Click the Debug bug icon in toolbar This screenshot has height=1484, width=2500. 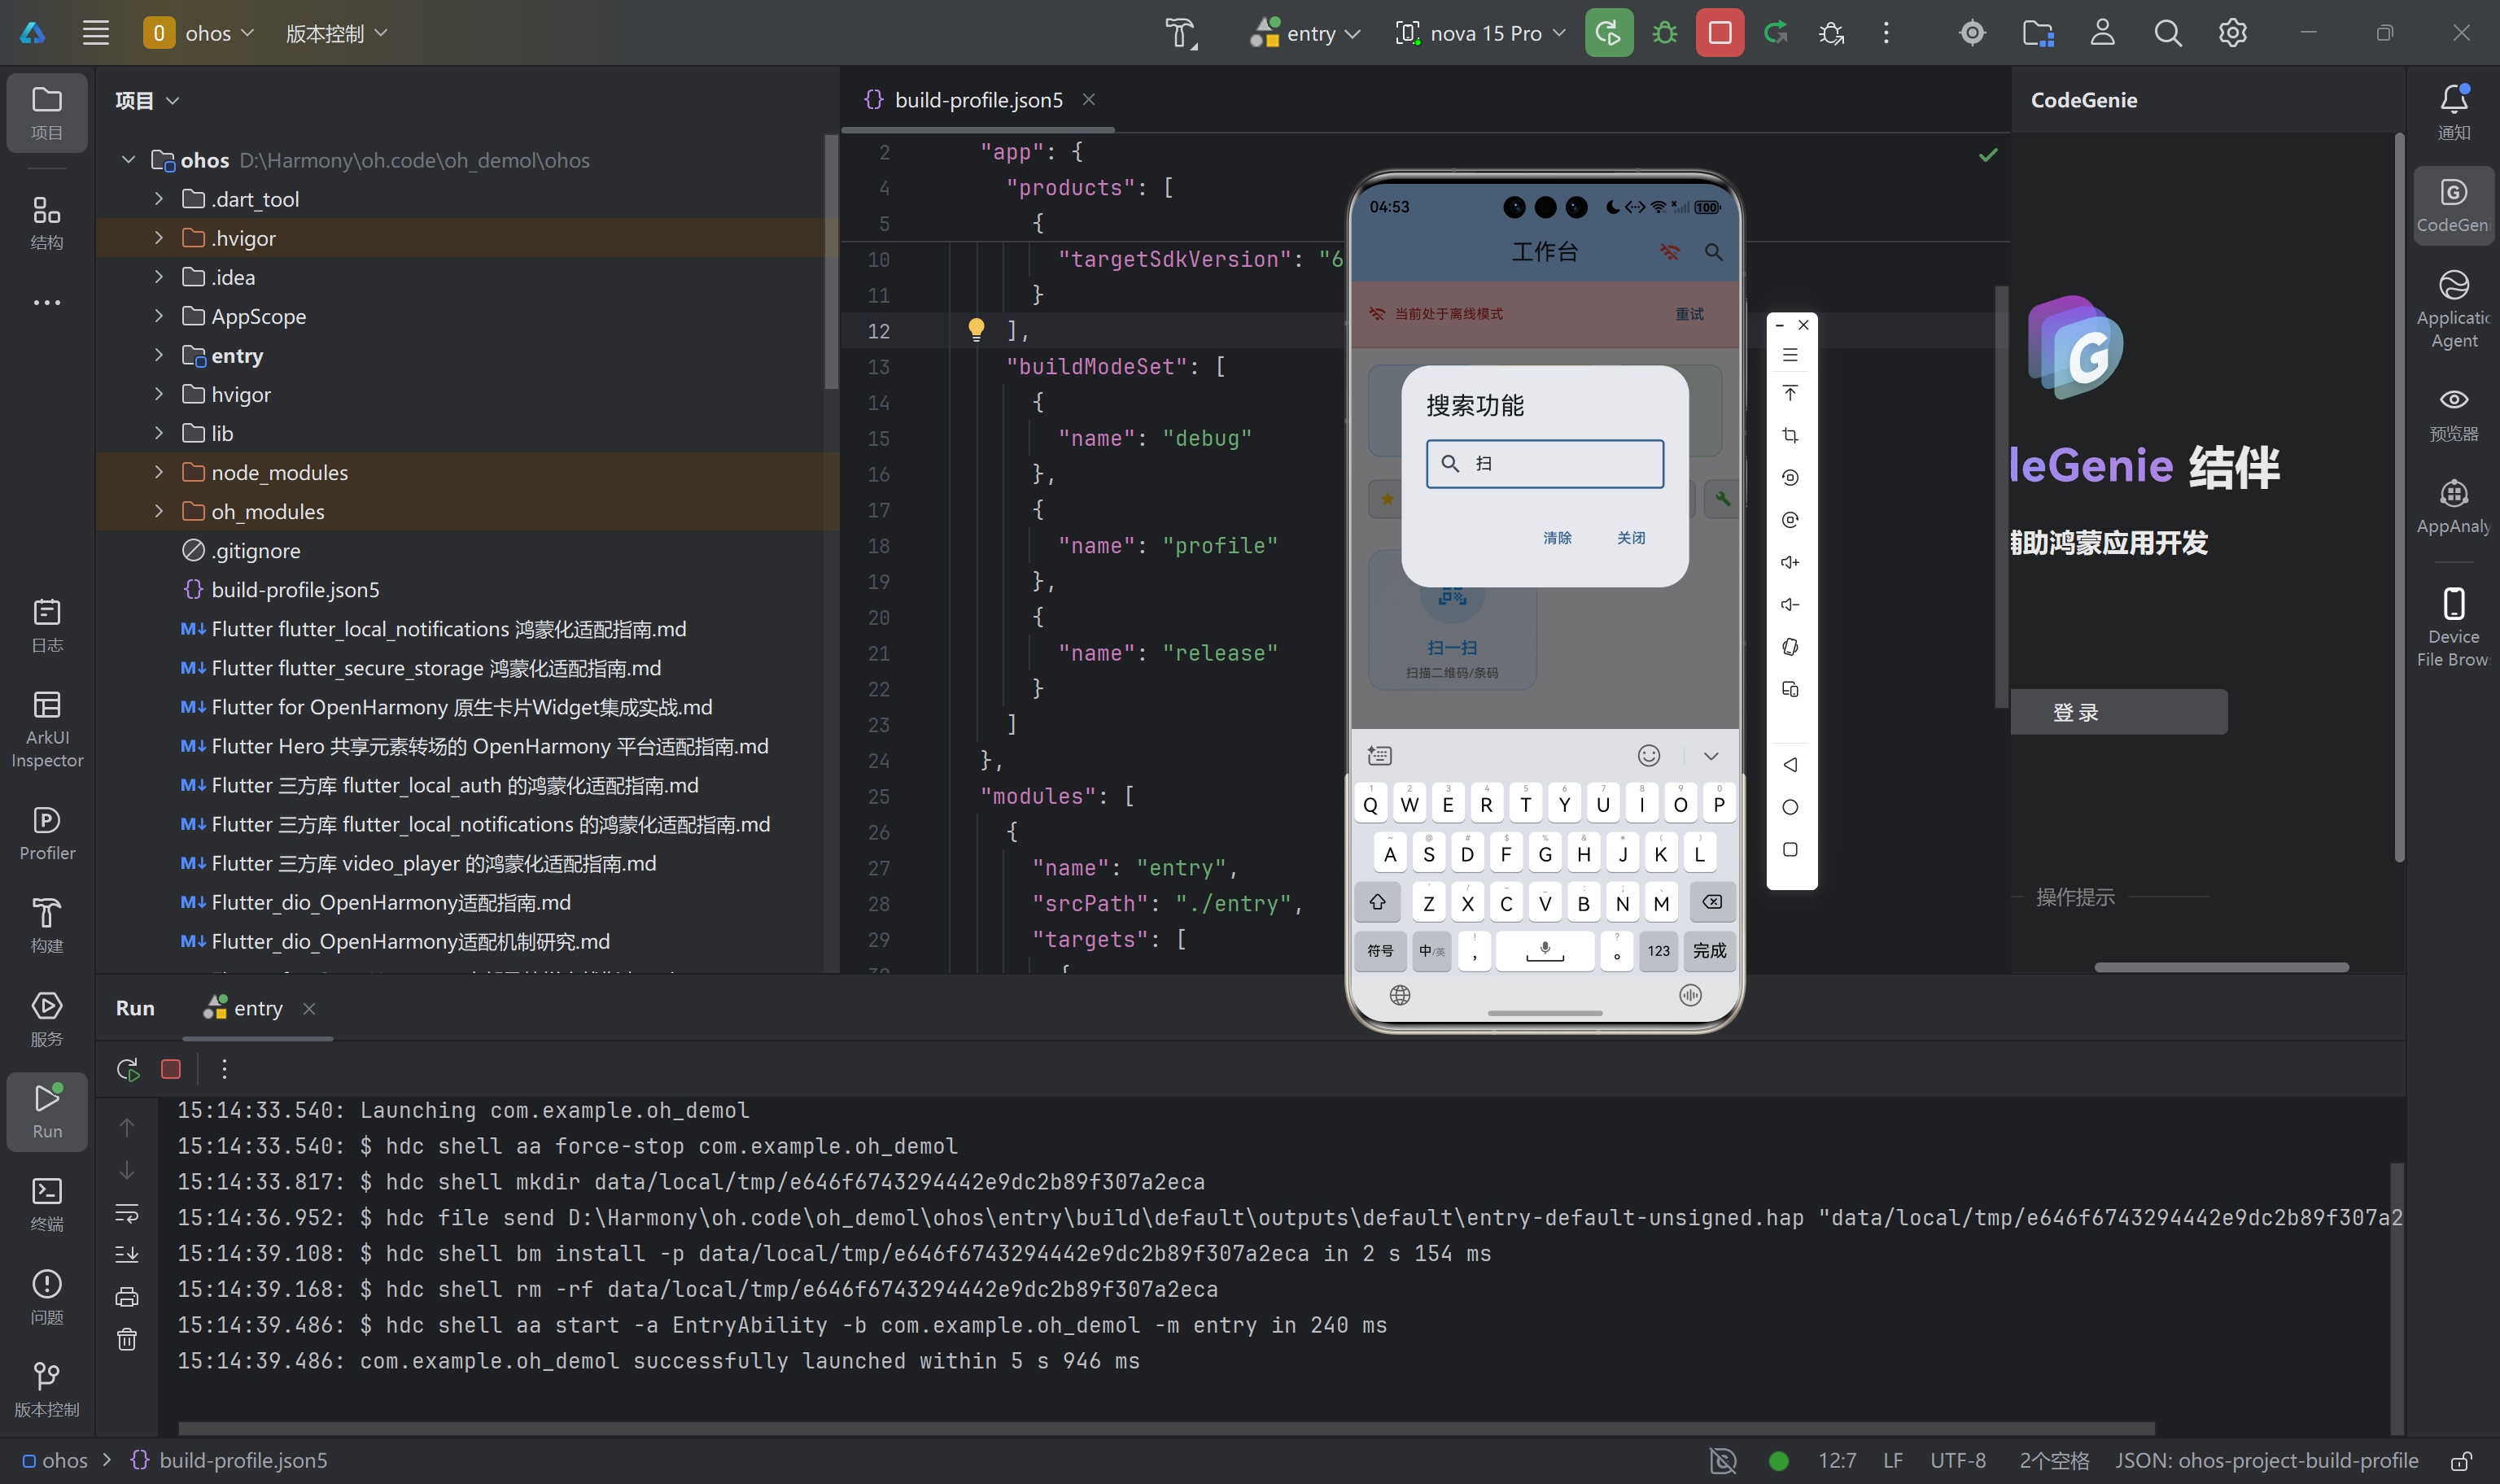pos(1664,33)
